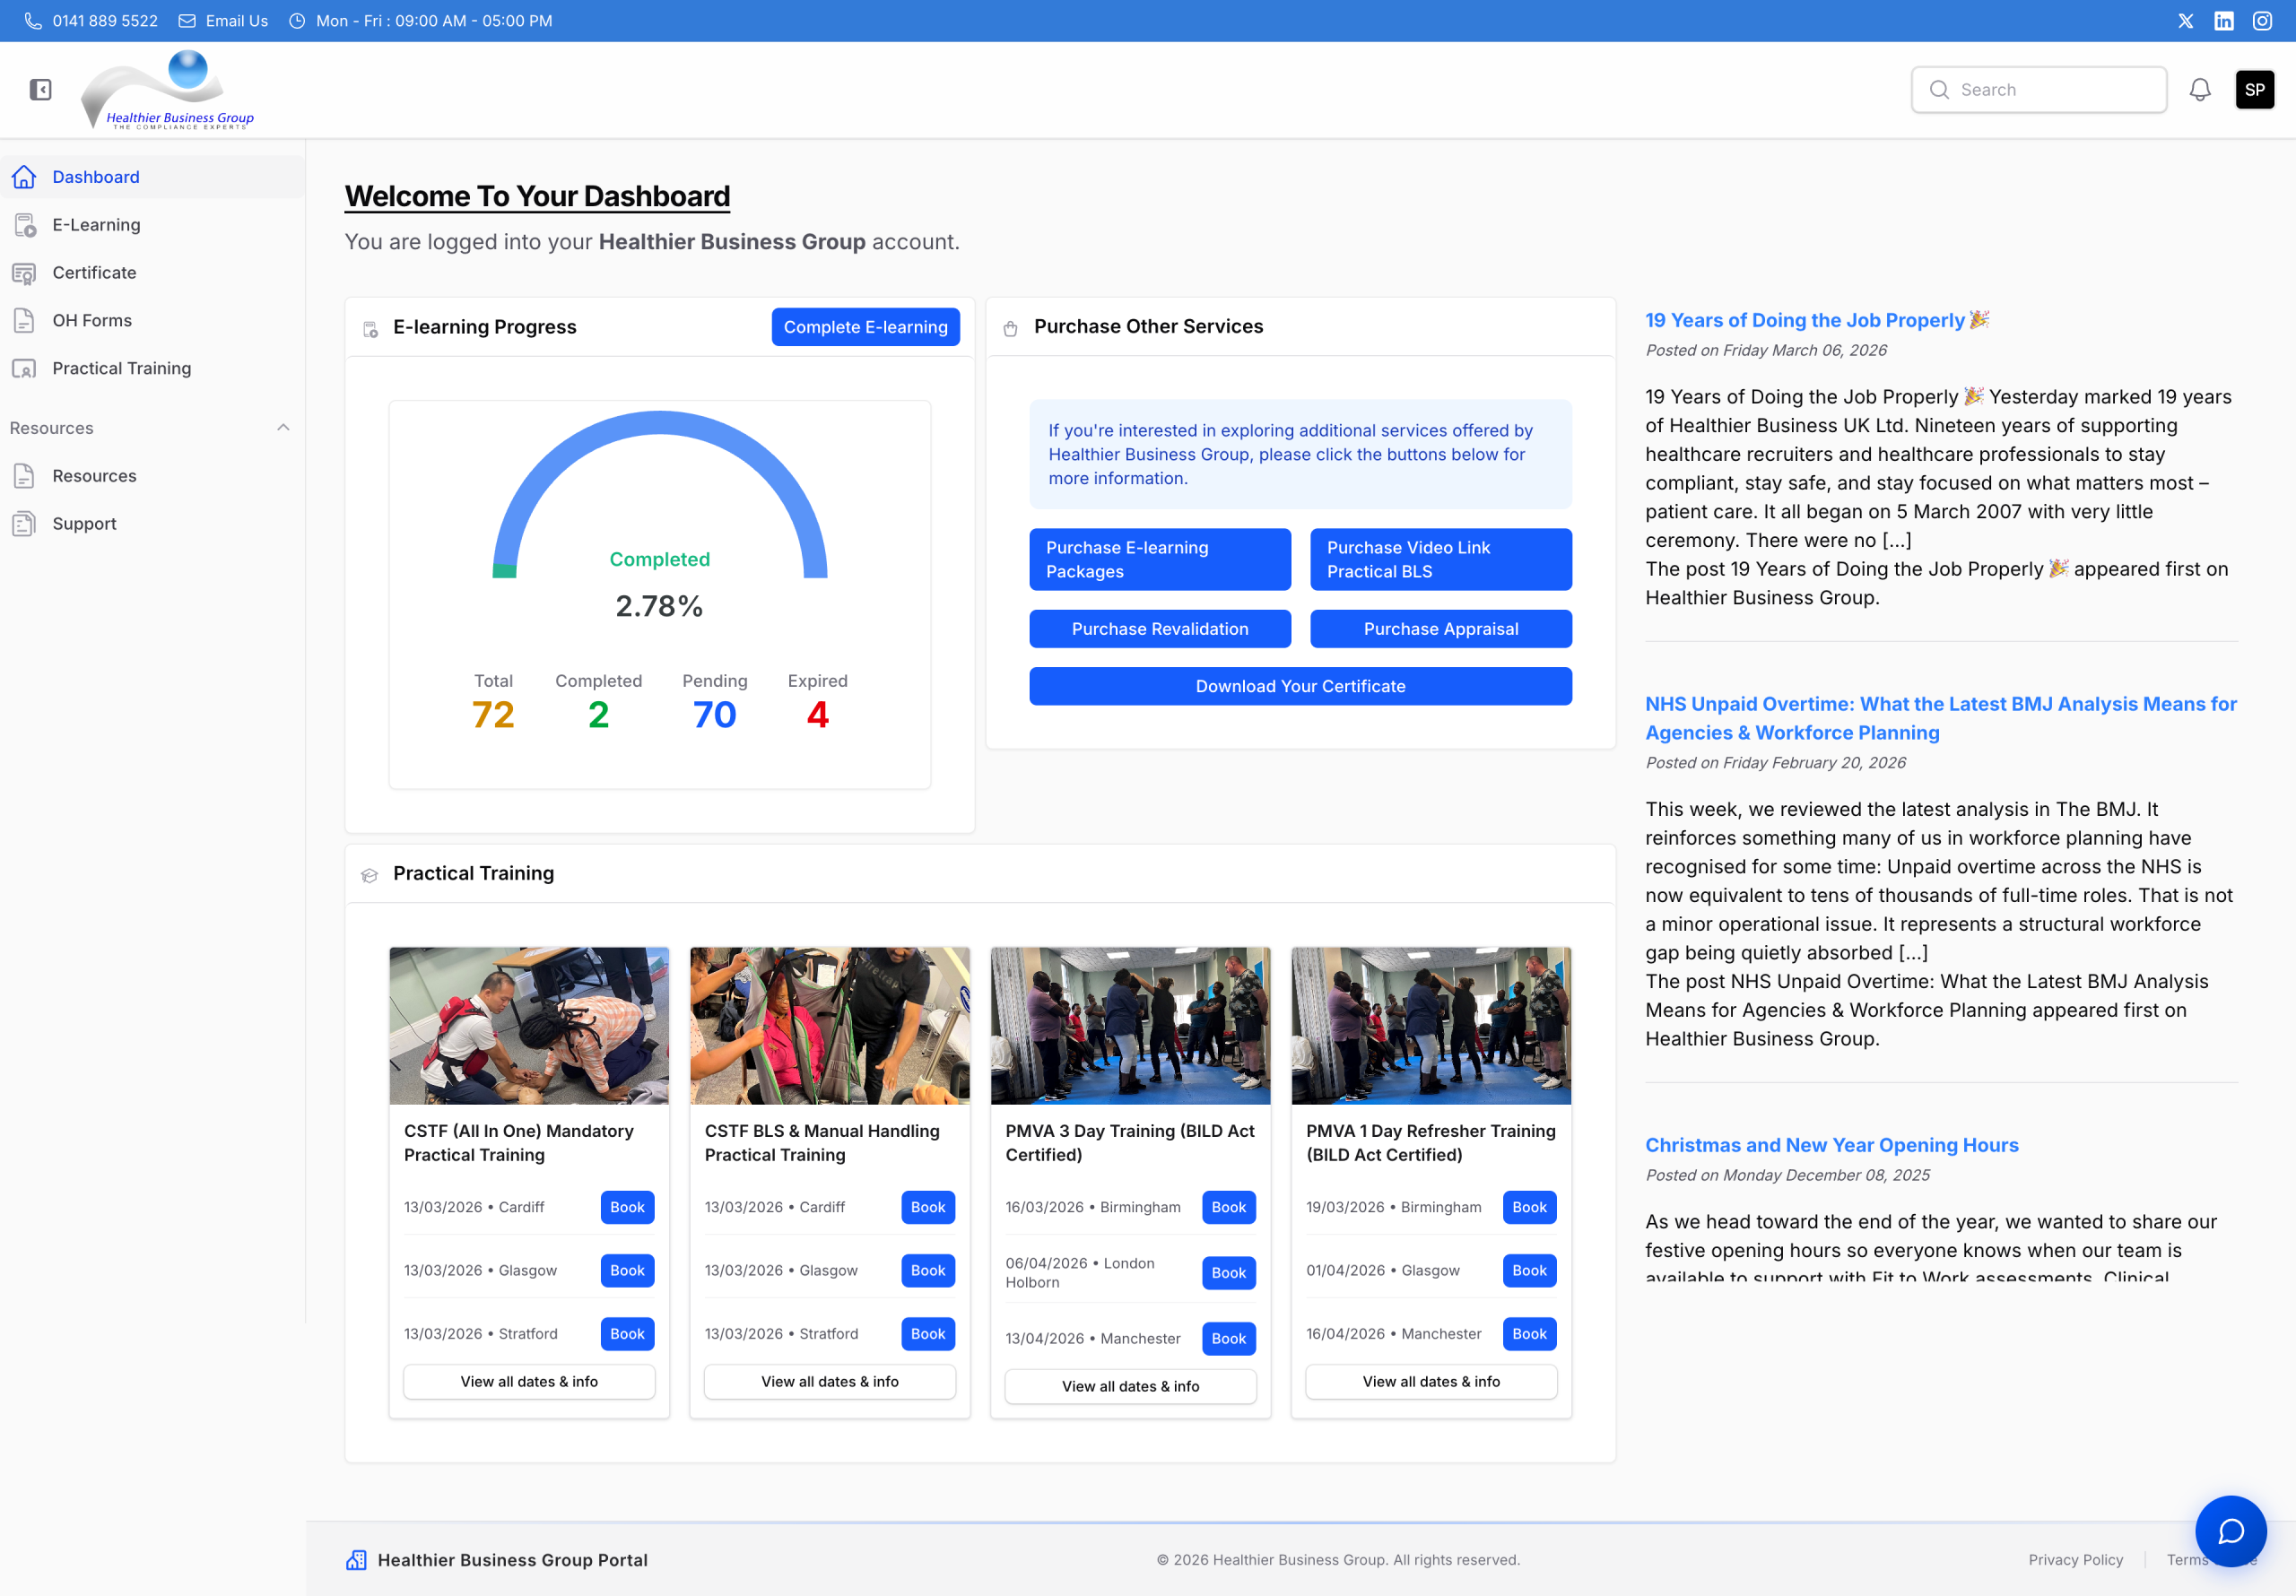Click the SP user avatar

click(2254, 90)
